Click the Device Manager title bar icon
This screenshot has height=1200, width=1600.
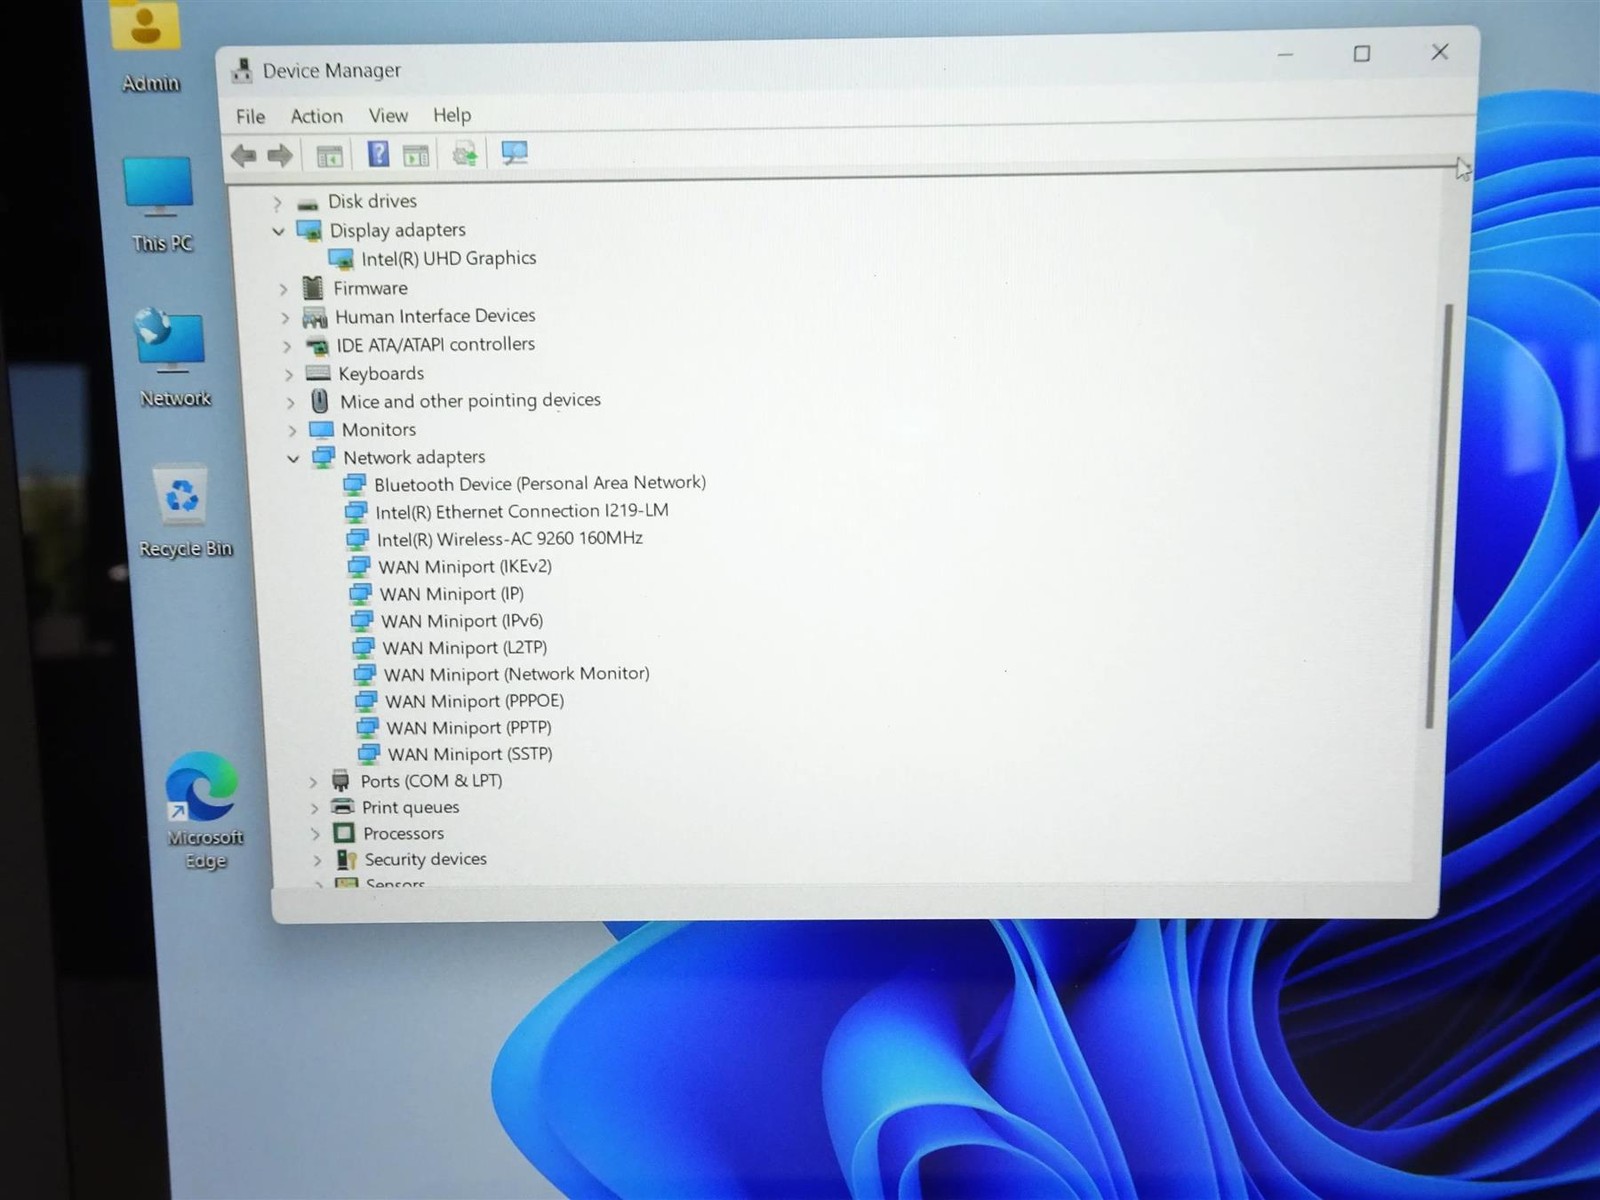tap(241, 70)
